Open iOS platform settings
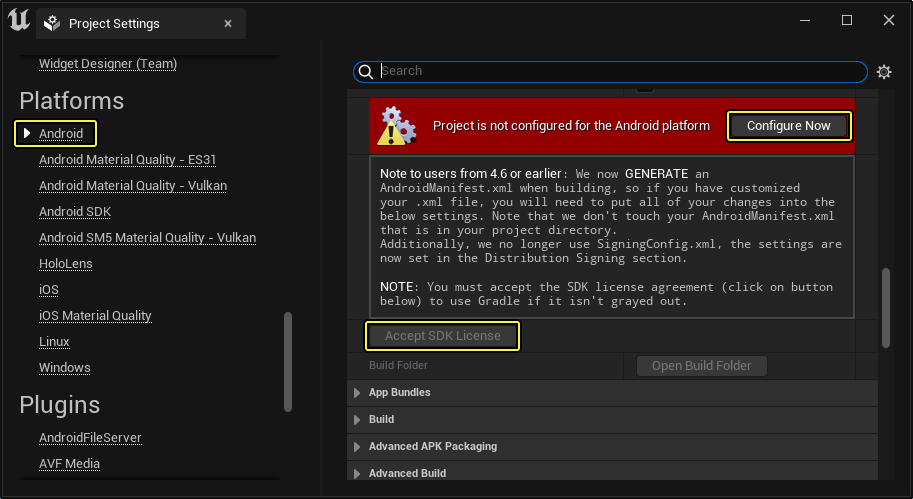This screenshot has width=913, height=499. pyautogui.click(x=49, y=289)
